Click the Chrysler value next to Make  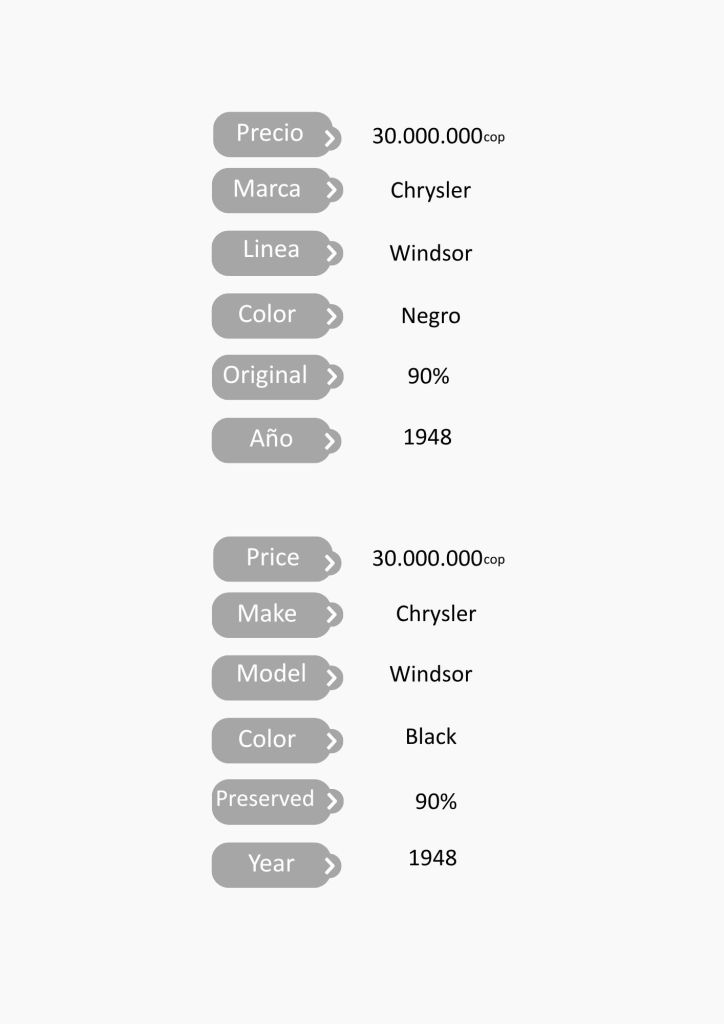coord(436,614)
